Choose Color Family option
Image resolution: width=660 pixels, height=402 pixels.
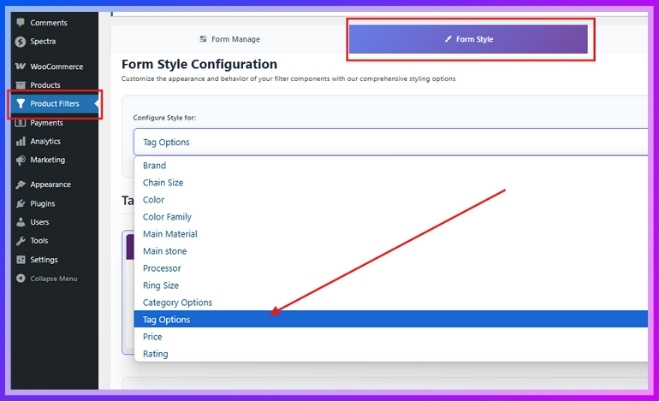coord(391,217)
